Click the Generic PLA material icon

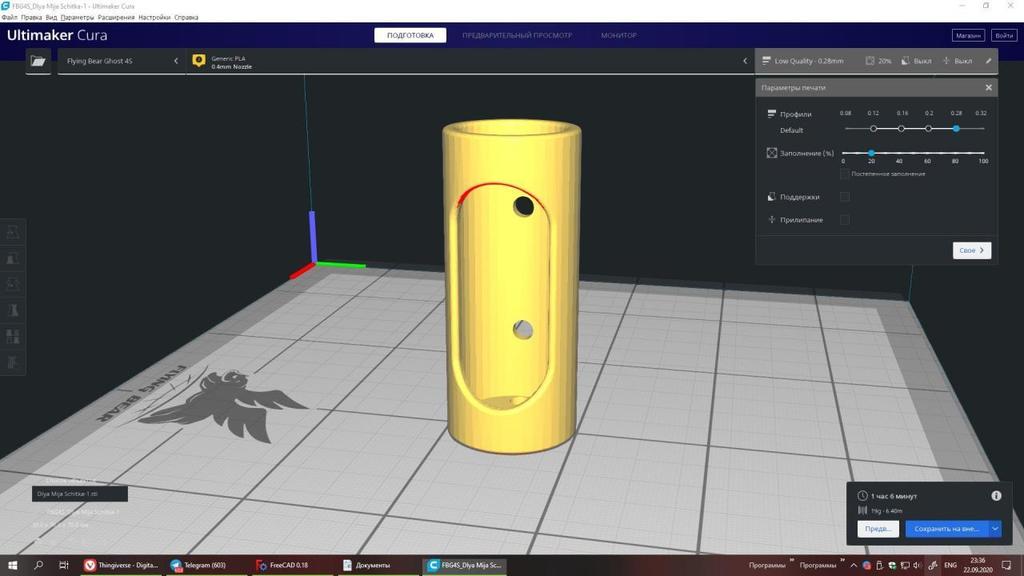[198, 61]
